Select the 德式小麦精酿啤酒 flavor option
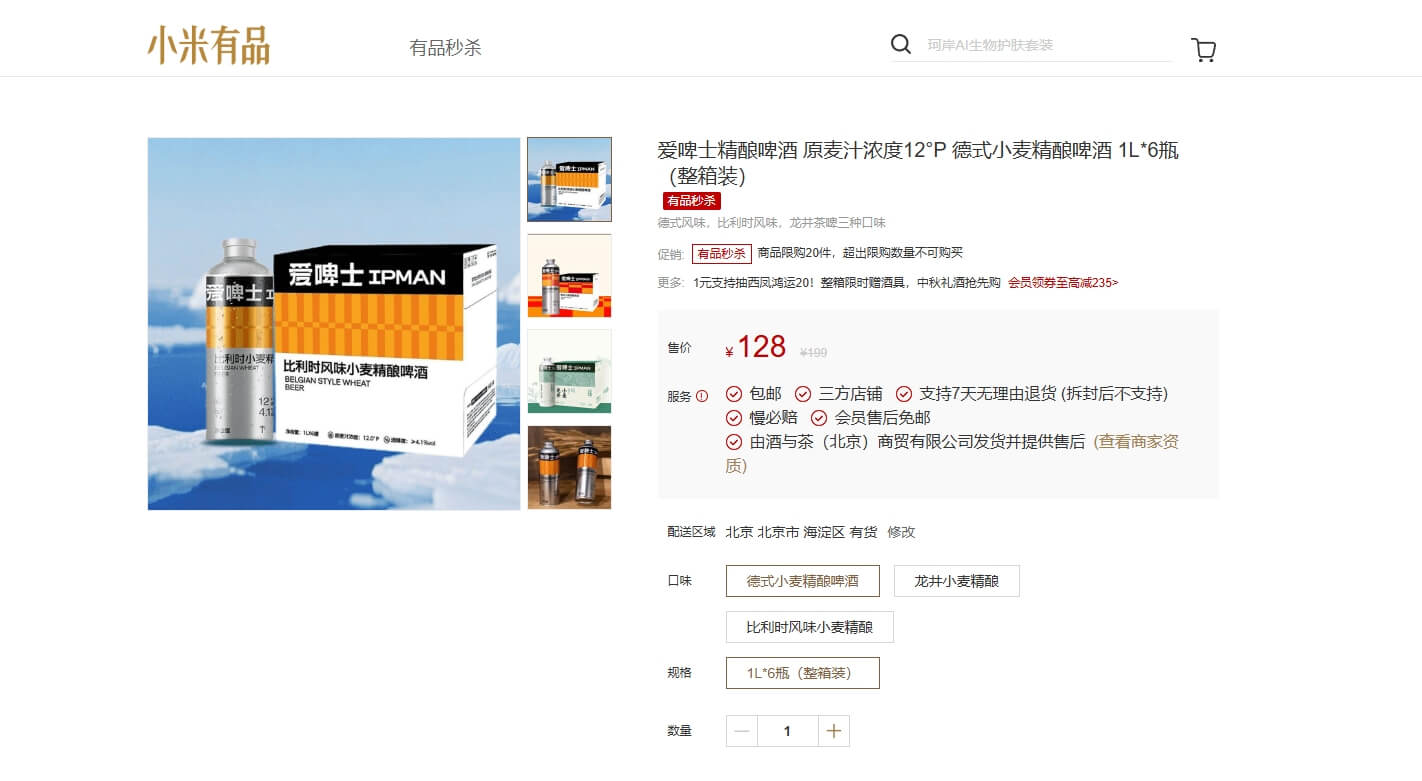This screenshot has height=781, width=1422. tap(802, 580)
